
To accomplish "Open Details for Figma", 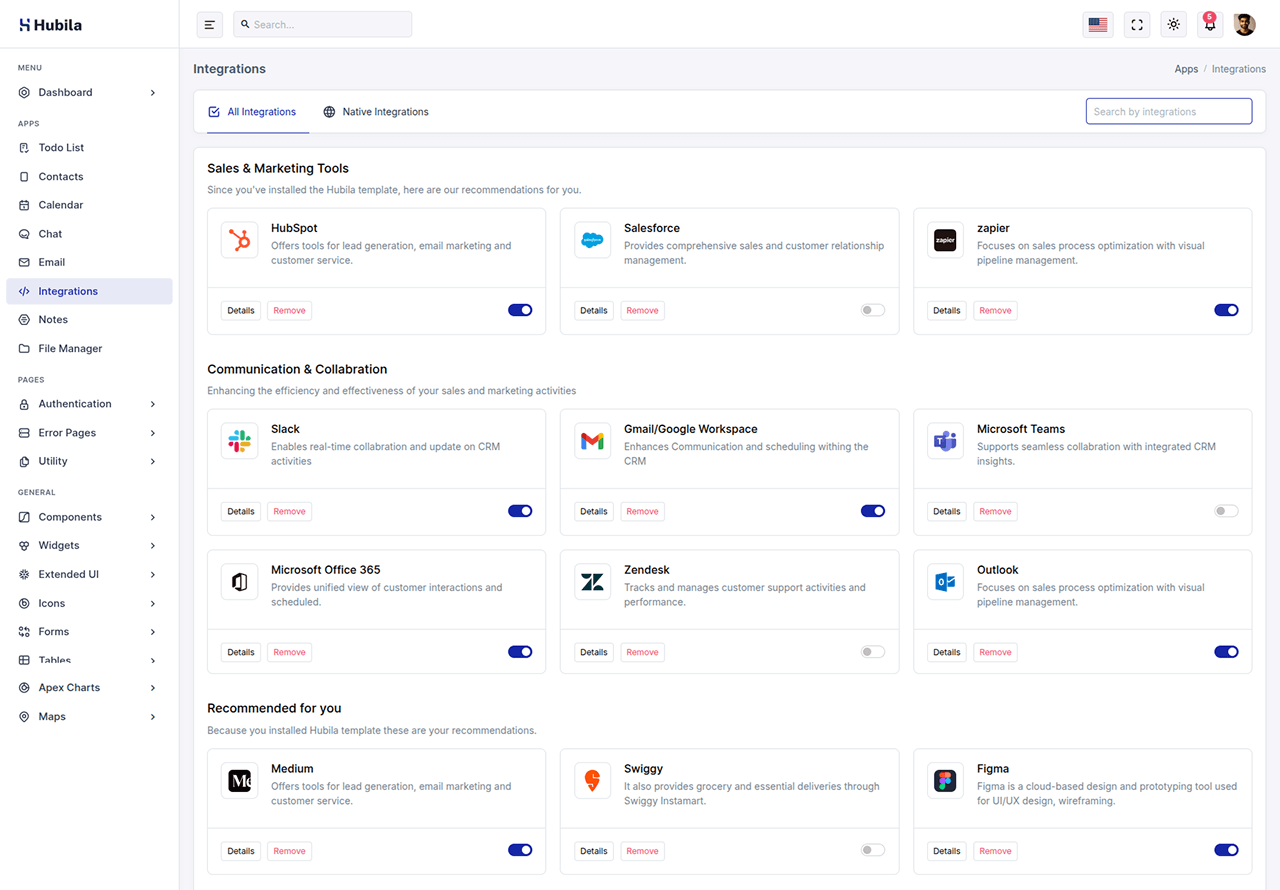I will click(x=947, y=851).
